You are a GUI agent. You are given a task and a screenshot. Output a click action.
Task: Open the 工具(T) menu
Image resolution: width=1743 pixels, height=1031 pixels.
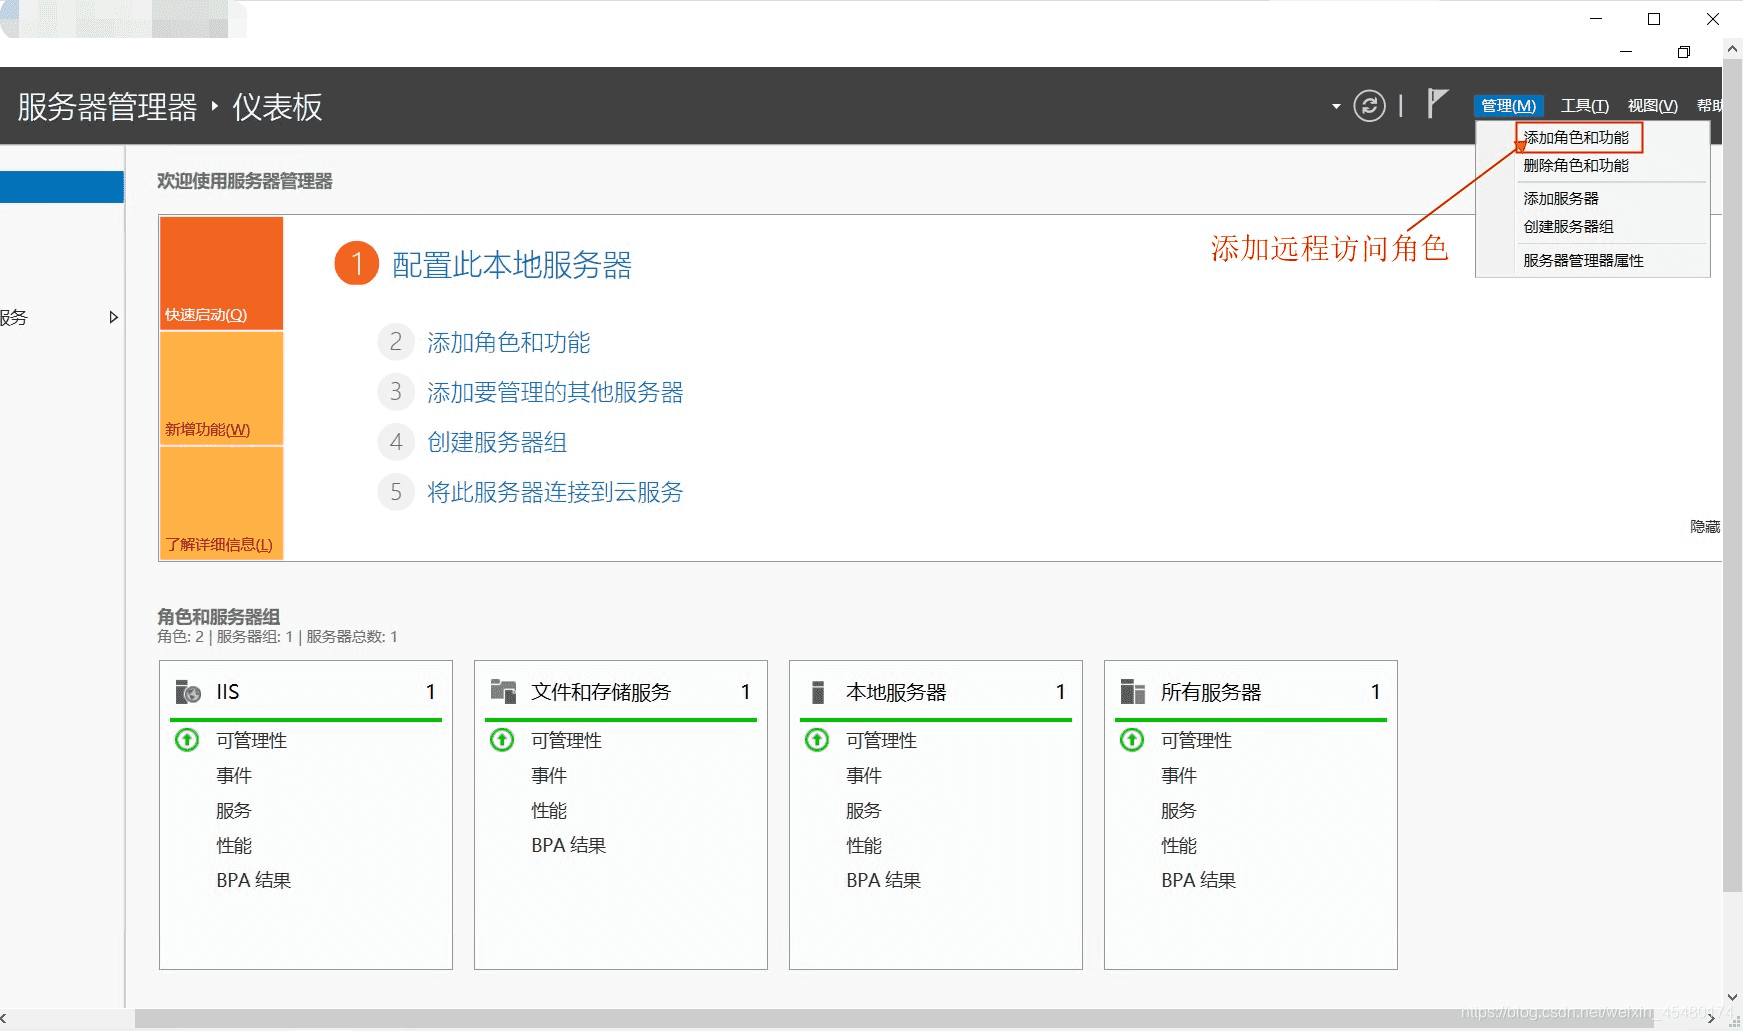pos(1585,105)
